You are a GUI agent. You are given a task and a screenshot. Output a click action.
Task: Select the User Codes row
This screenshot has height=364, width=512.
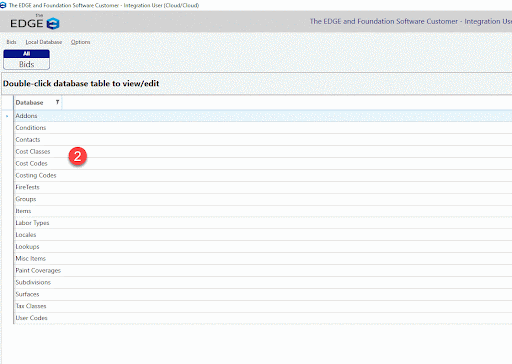[x=263, y=318]
